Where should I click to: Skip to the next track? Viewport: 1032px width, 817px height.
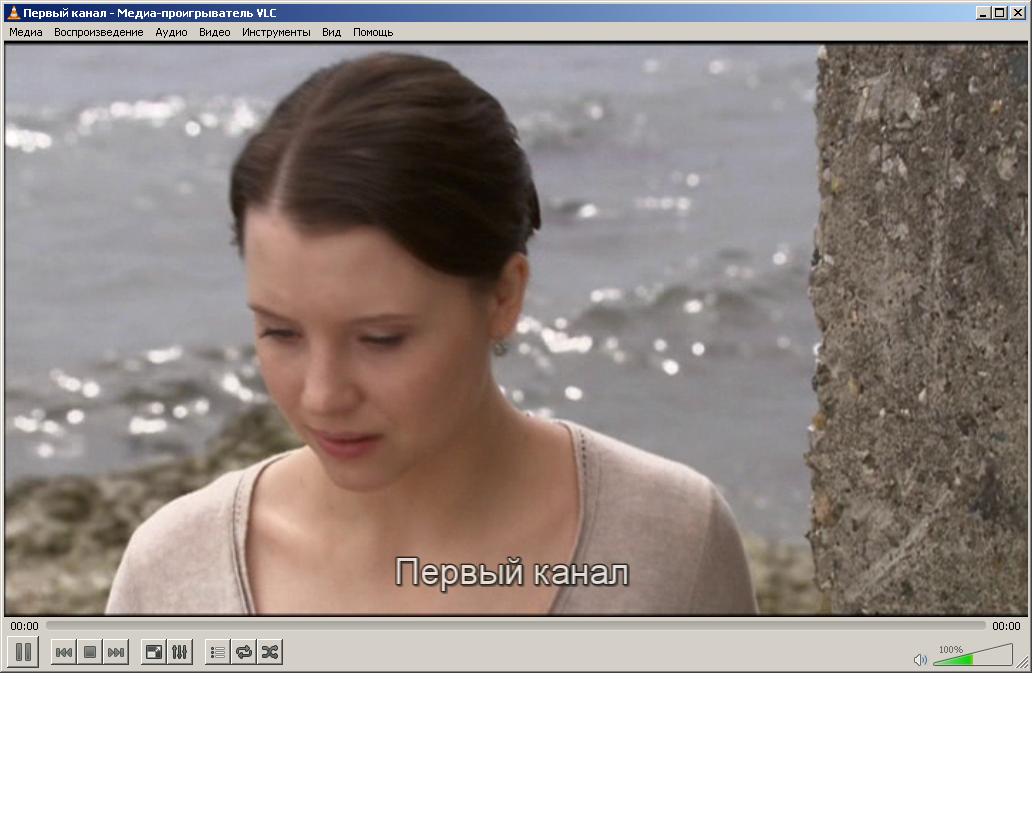(116, 652)
